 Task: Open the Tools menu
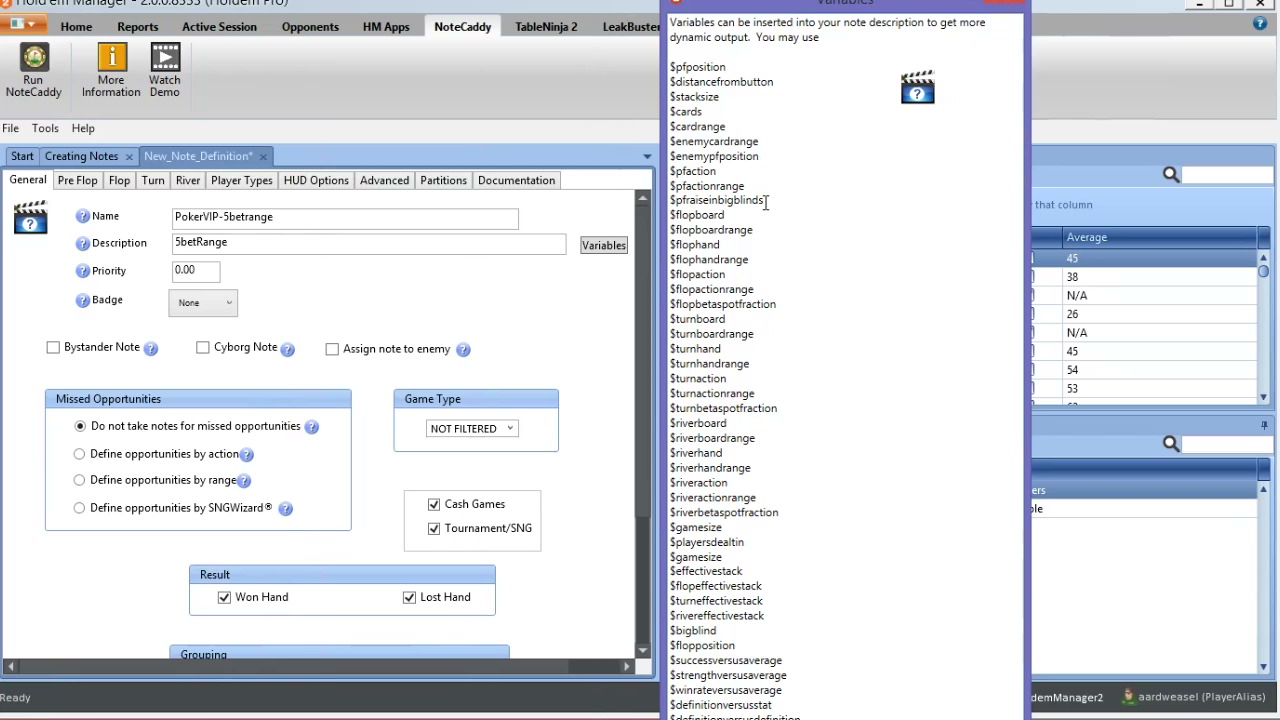[x=45, y=129]
